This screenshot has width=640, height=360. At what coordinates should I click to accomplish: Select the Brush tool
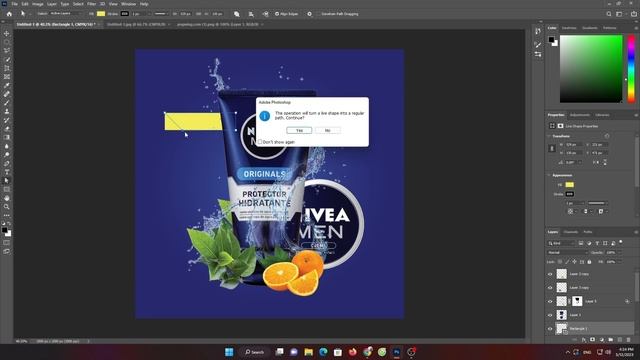pos(7,102)
